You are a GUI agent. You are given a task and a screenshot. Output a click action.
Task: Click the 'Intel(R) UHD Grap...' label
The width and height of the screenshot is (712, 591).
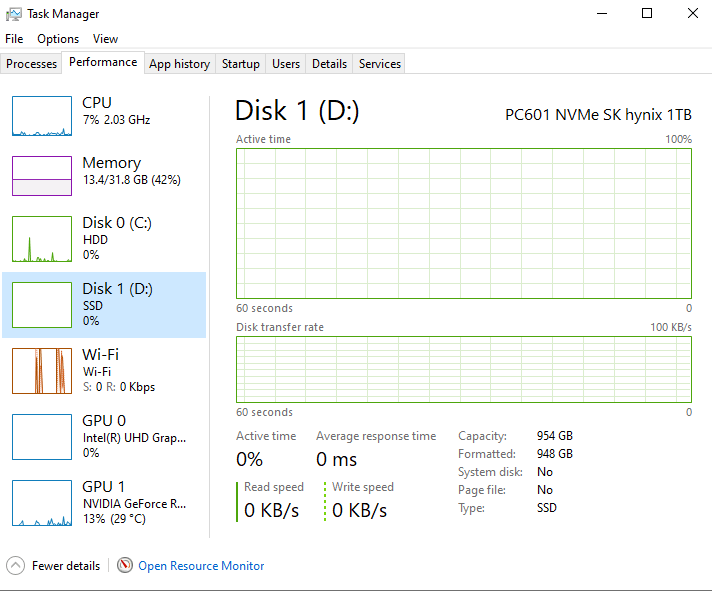(x=134, y=438)
